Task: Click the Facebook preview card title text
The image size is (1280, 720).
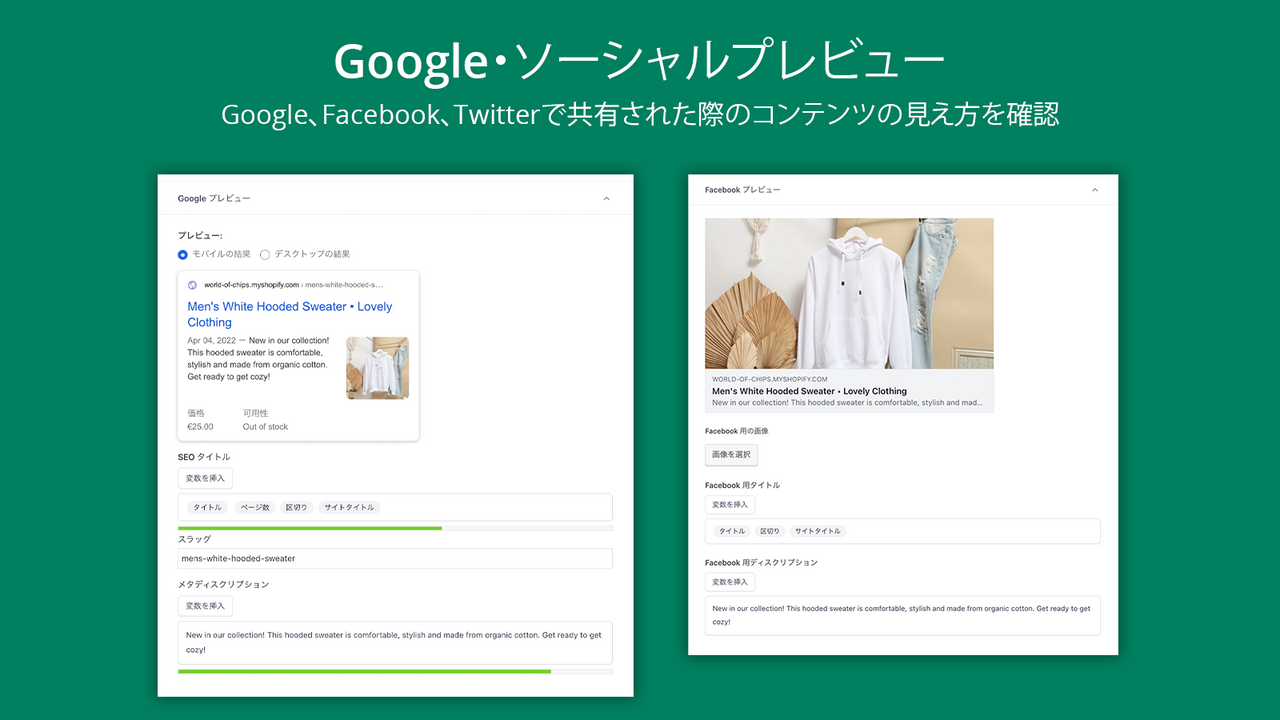Action: [x=810, y=391]
